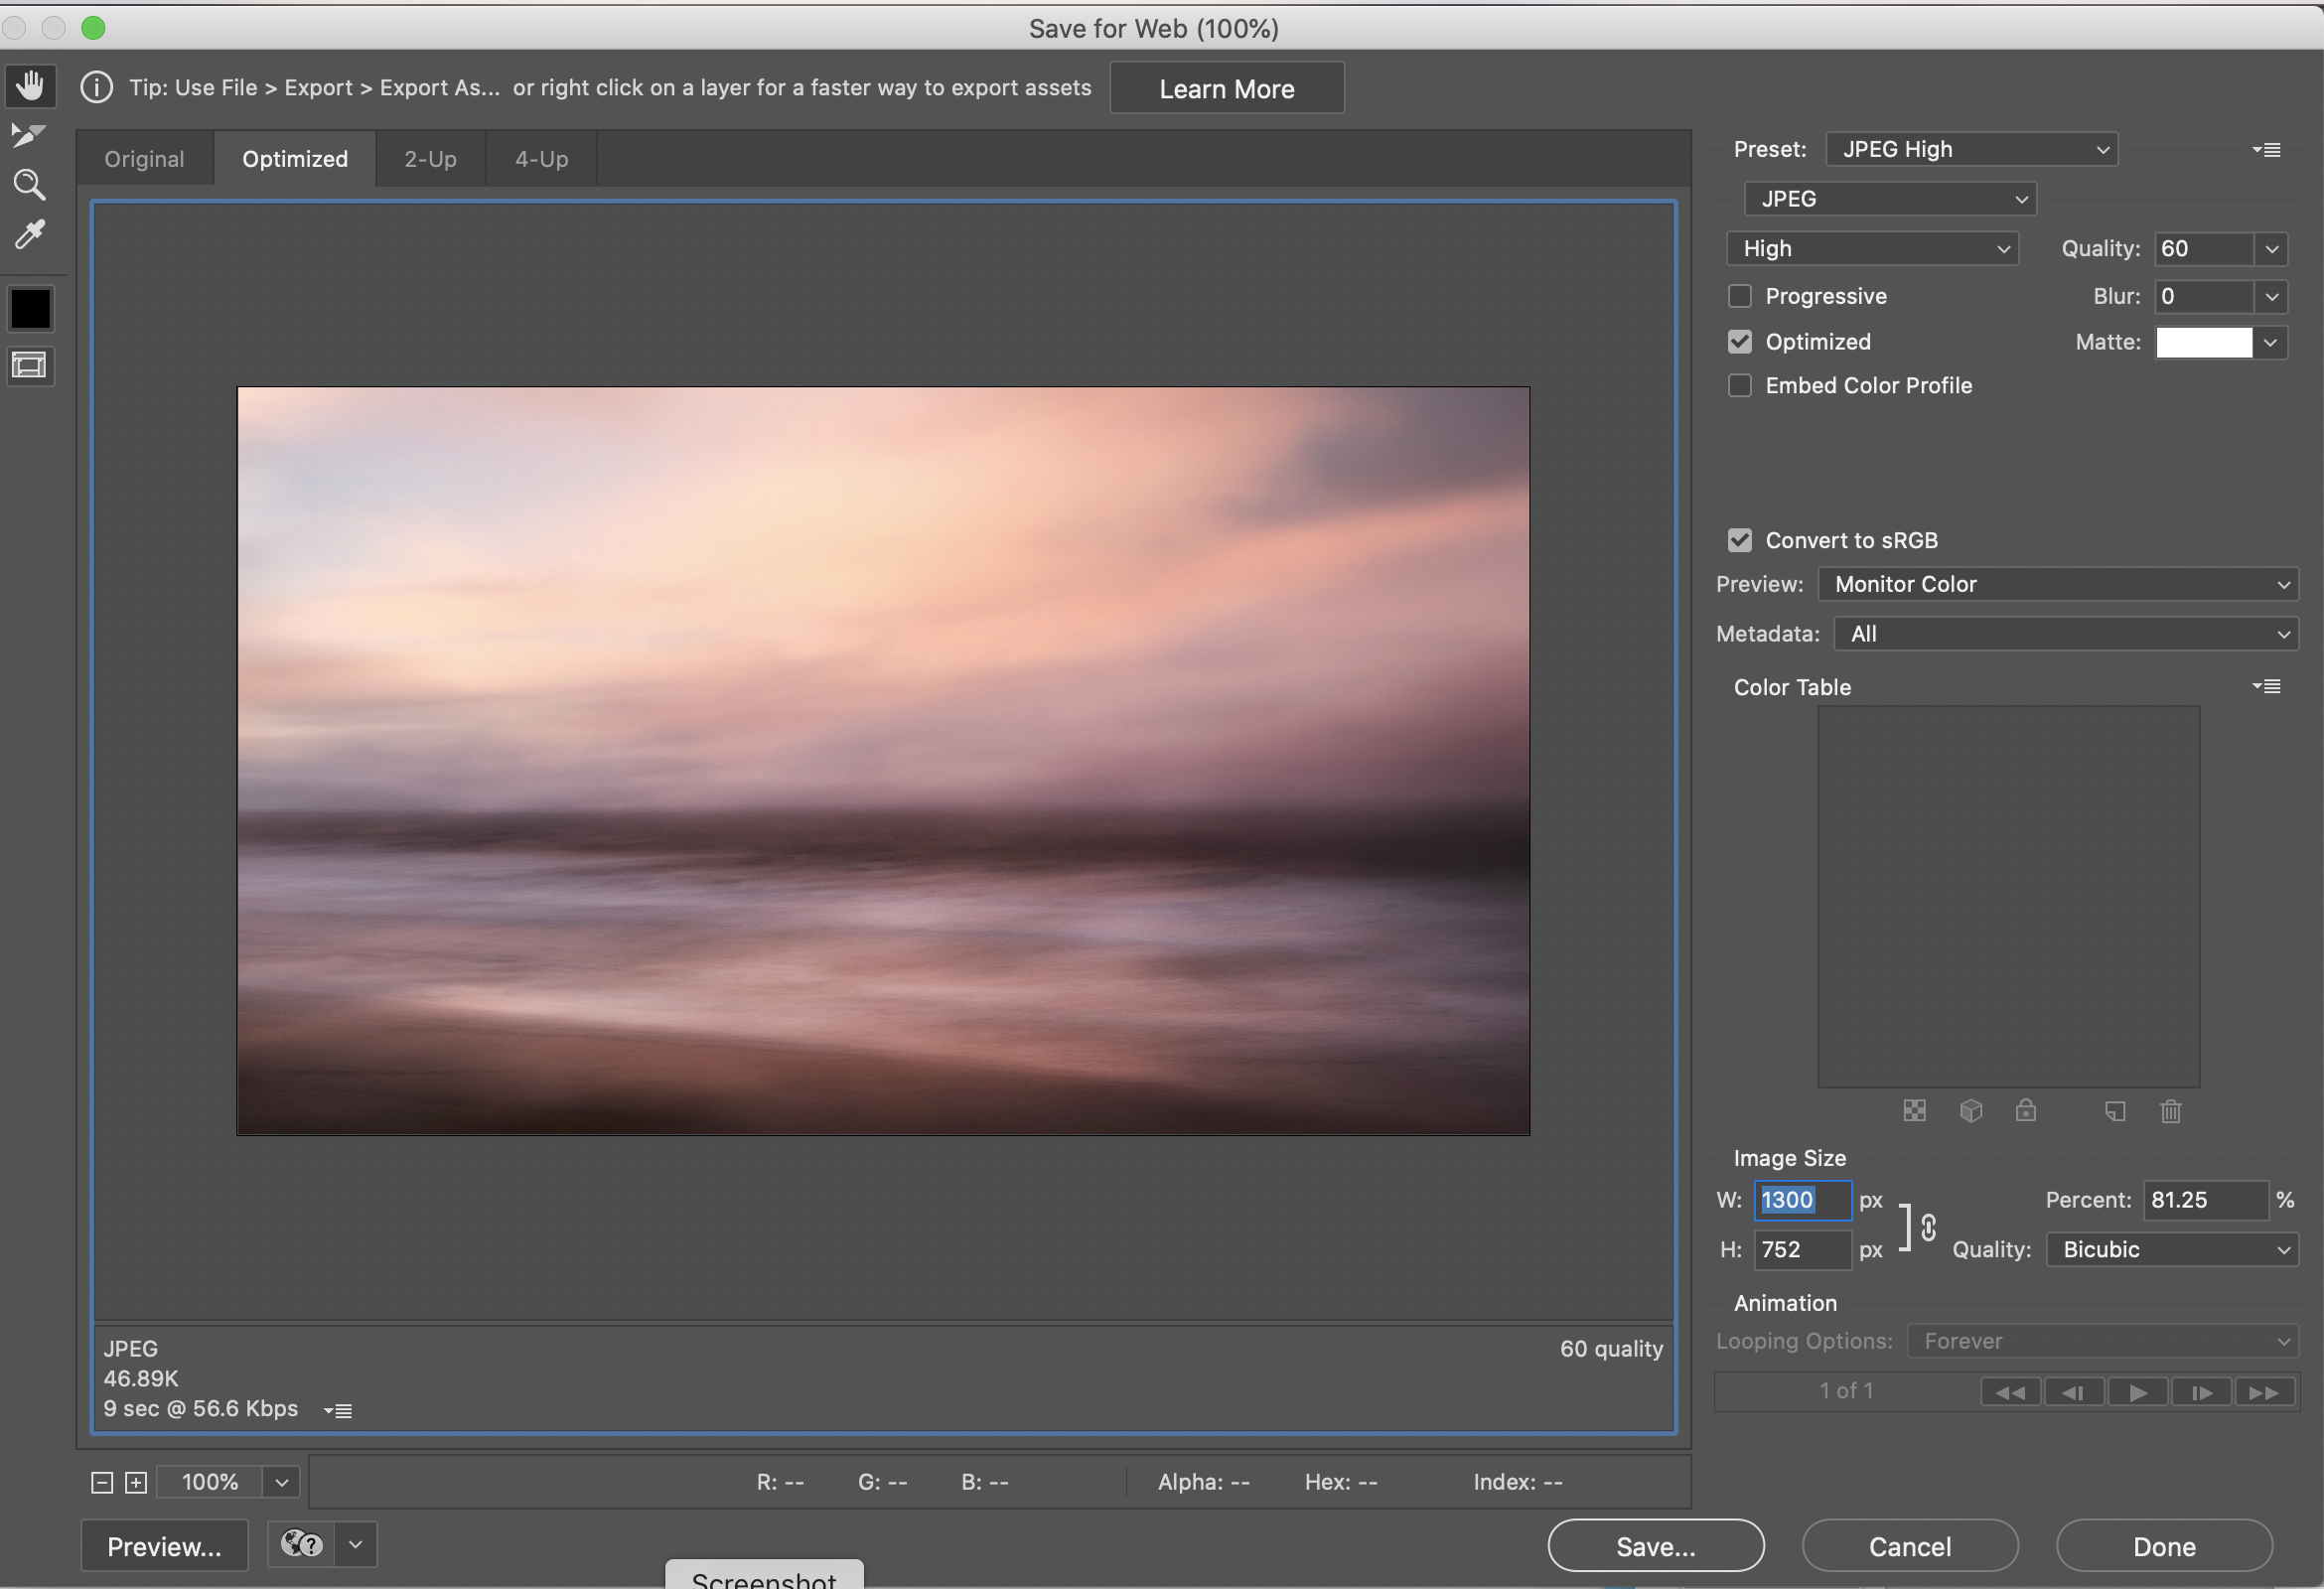This screenshot has height=1589, width=2324.
Task: Open the Preset dropdown showing JPEG High
Action: tap(1971, 150)
